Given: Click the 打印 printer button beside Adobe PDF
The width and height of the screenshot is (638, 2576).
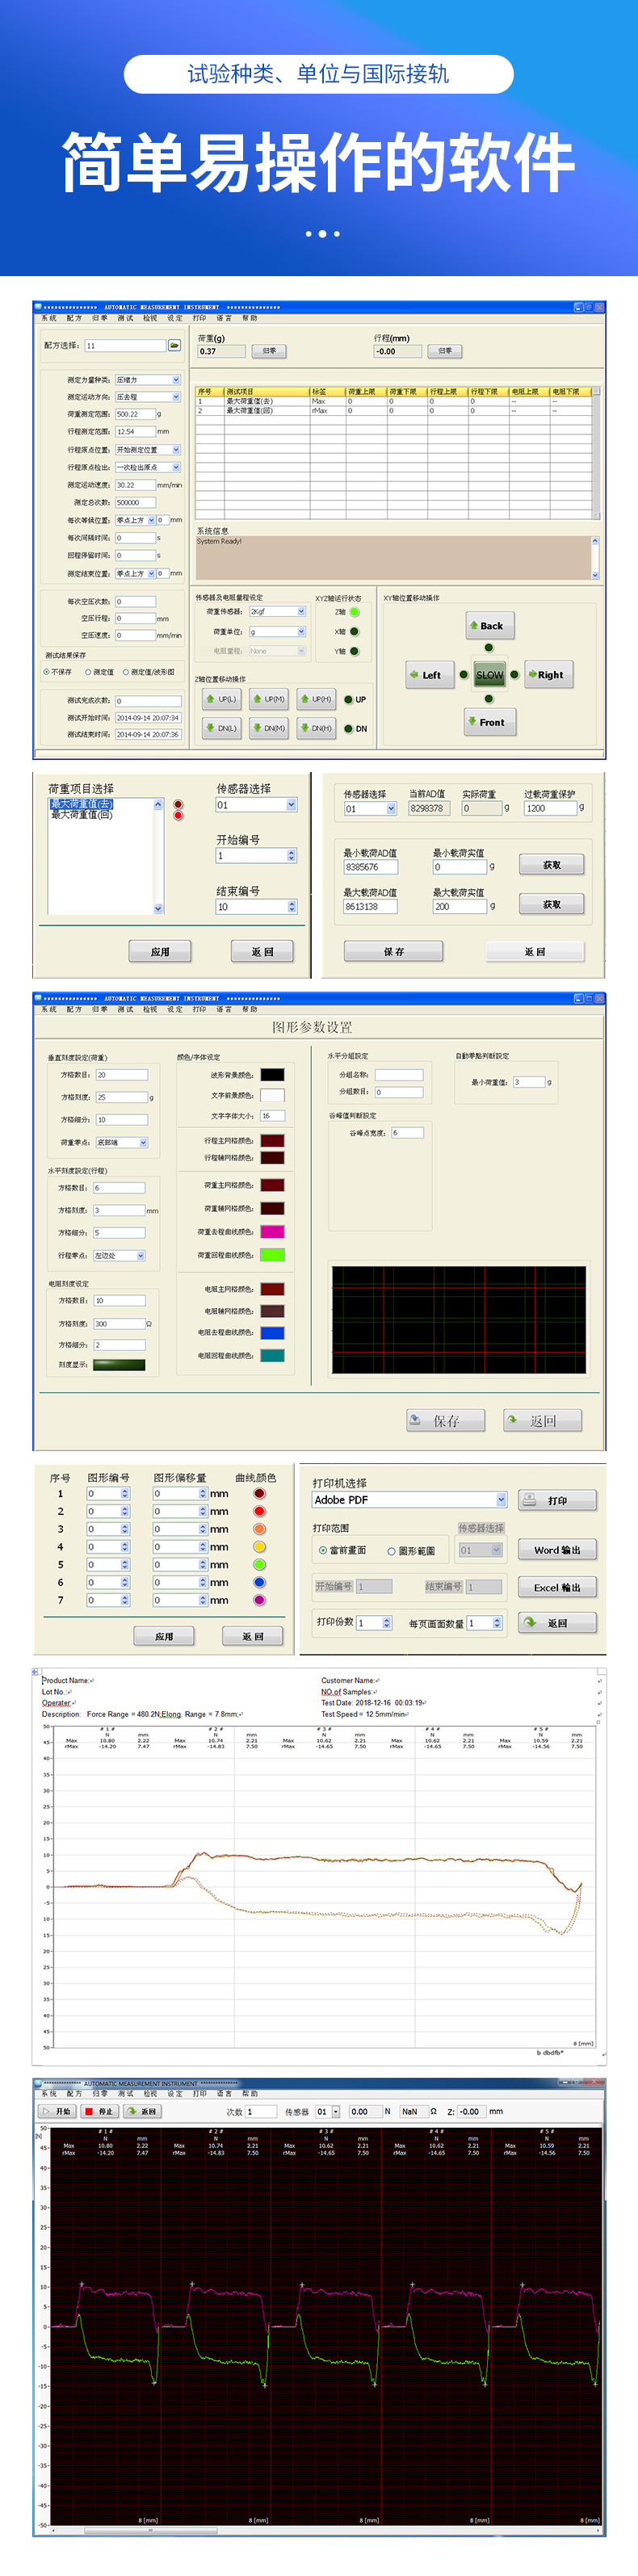Looking at the screenshot, I should [x=556, y=1500].
